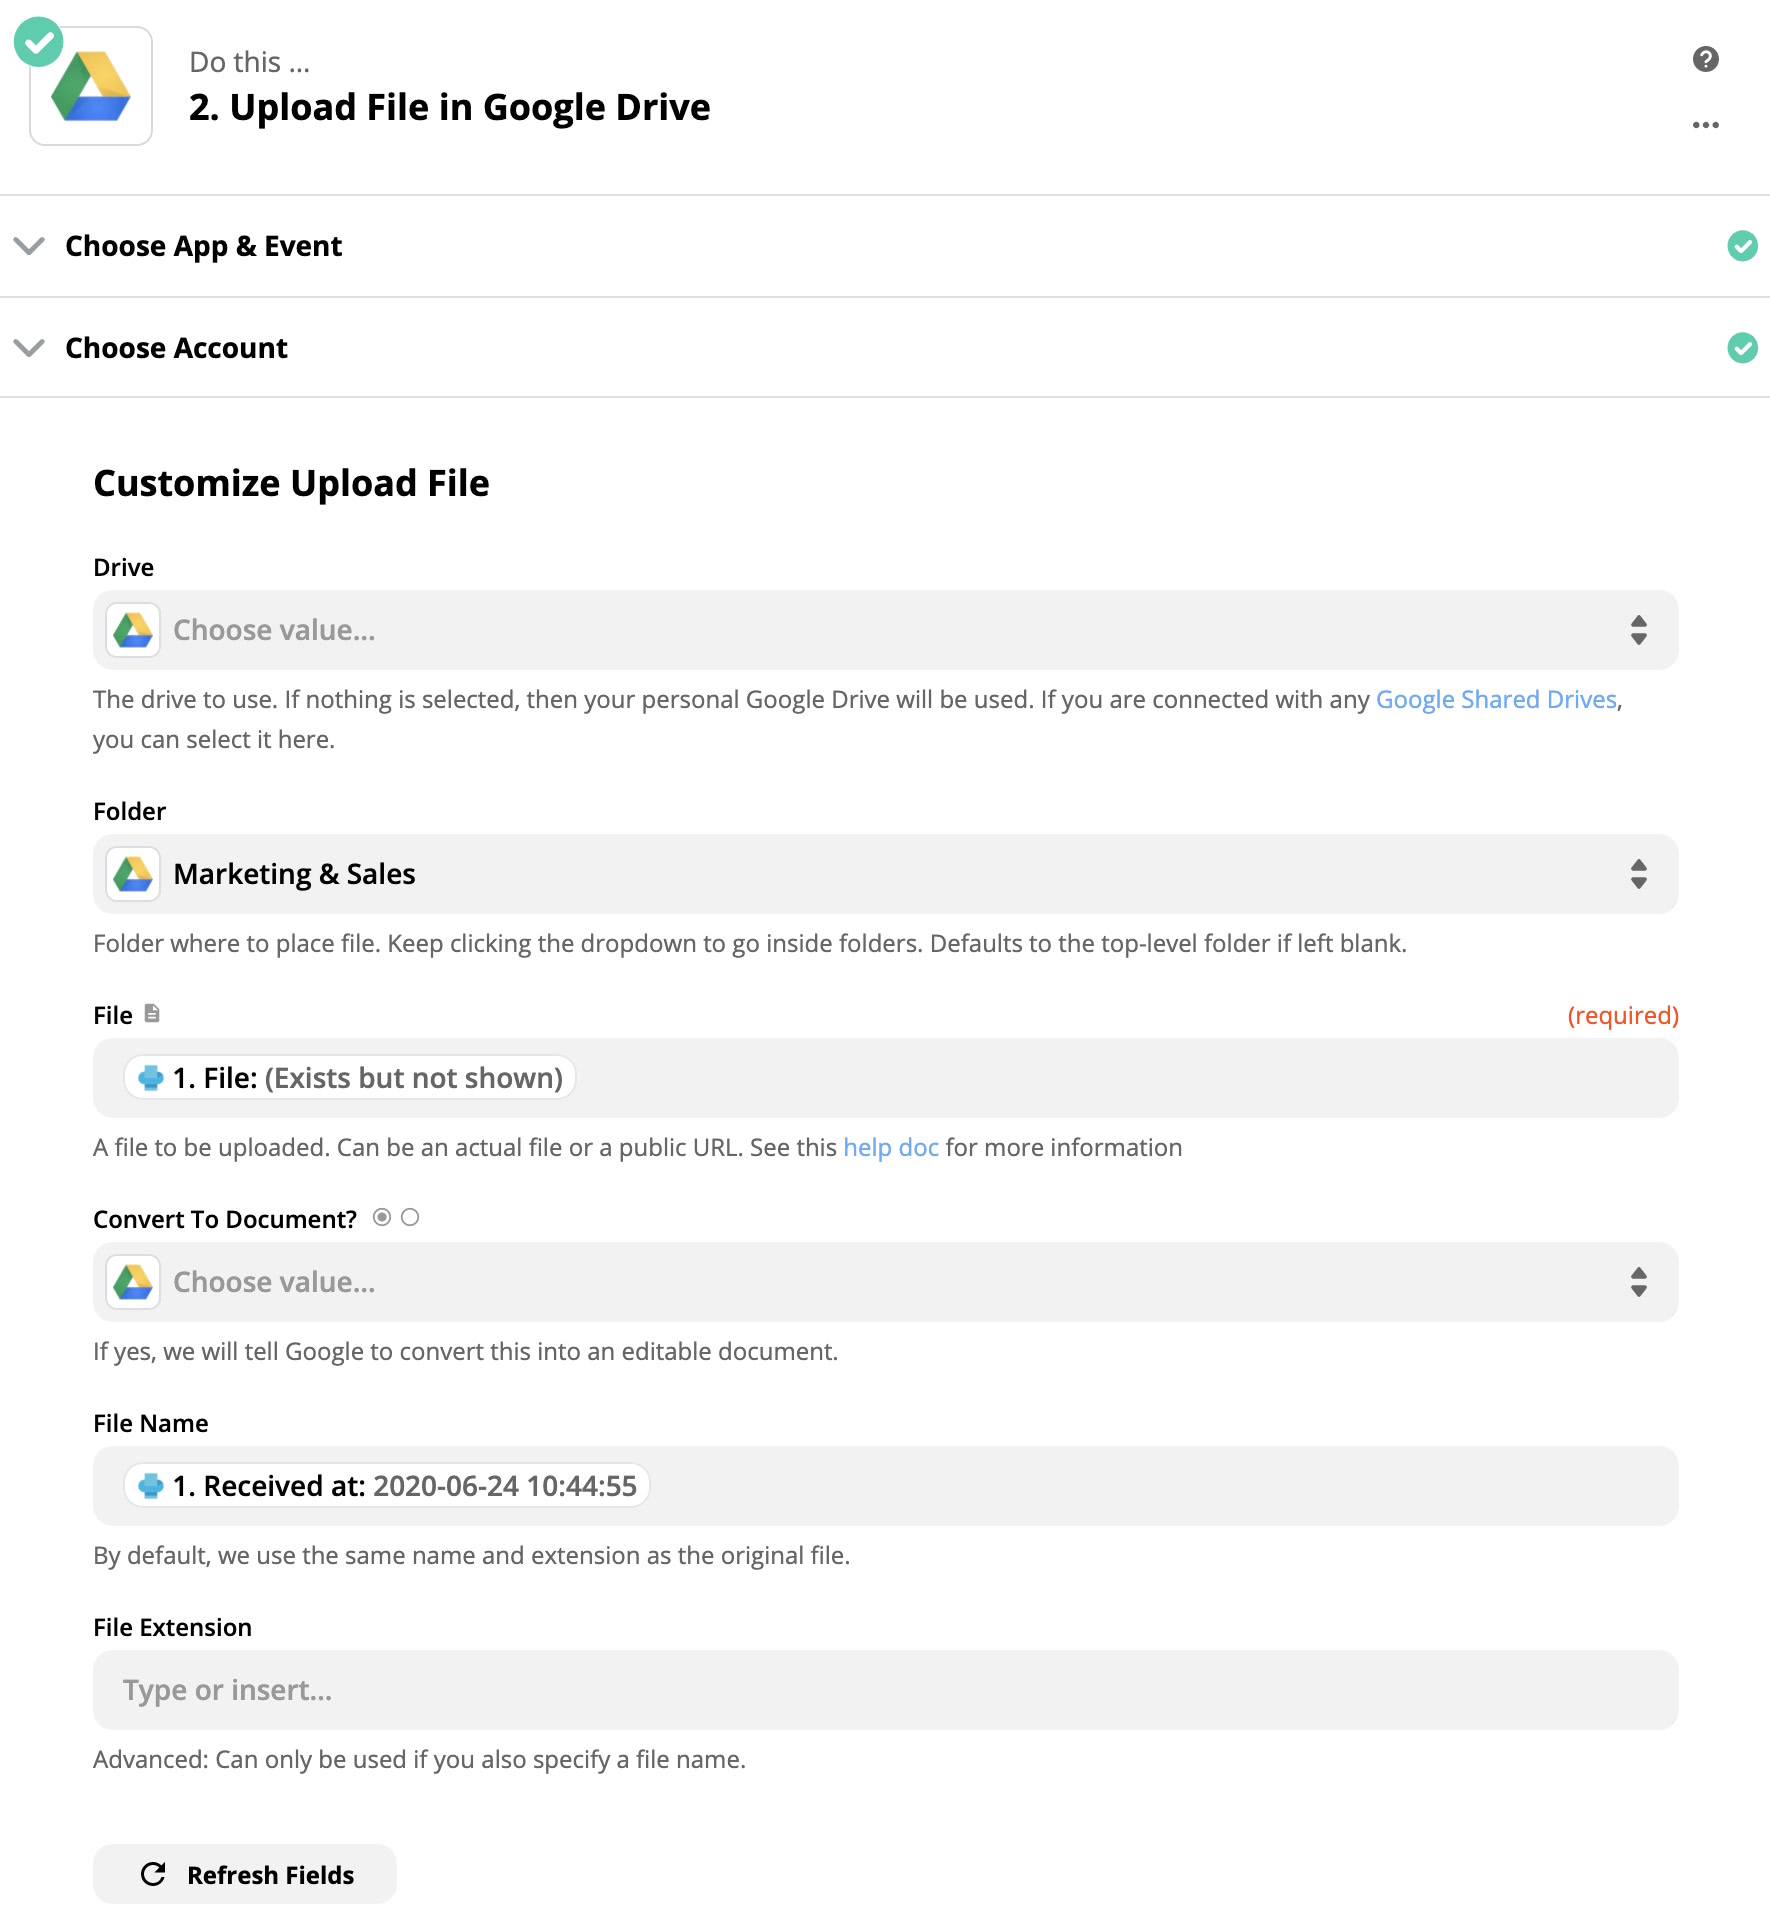Select the first Convert To Document radio
This screenshot has height=1911, width=1770.
click(382, 1217)
